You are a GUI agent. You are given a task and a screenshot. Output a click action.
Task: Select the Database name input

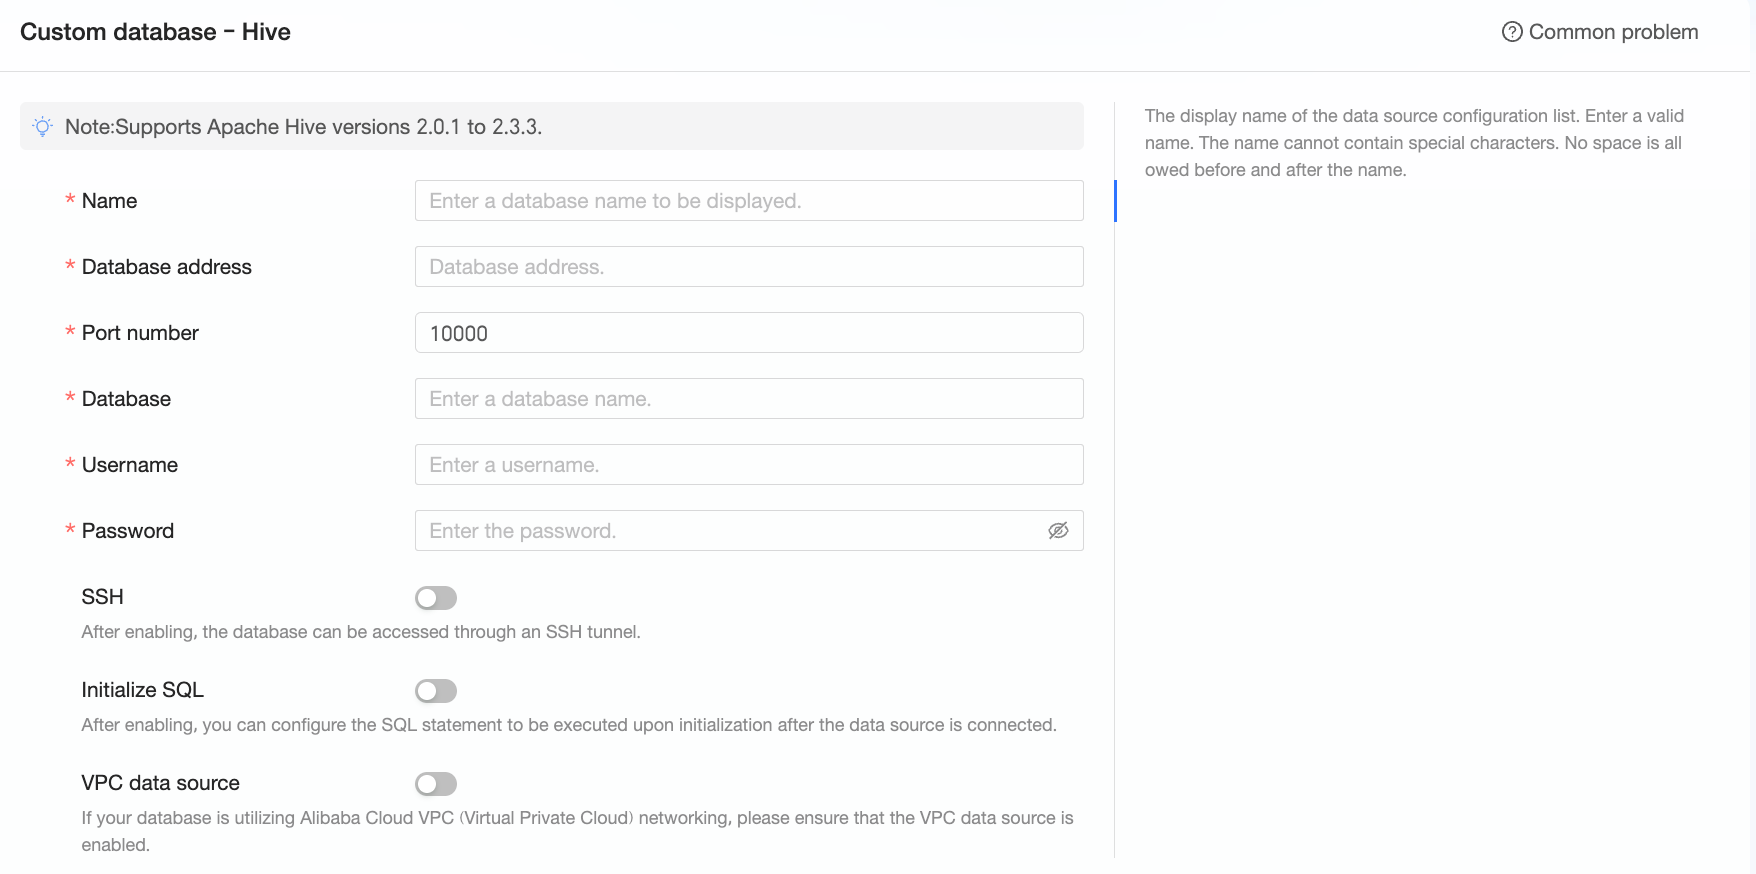point(748,399)
